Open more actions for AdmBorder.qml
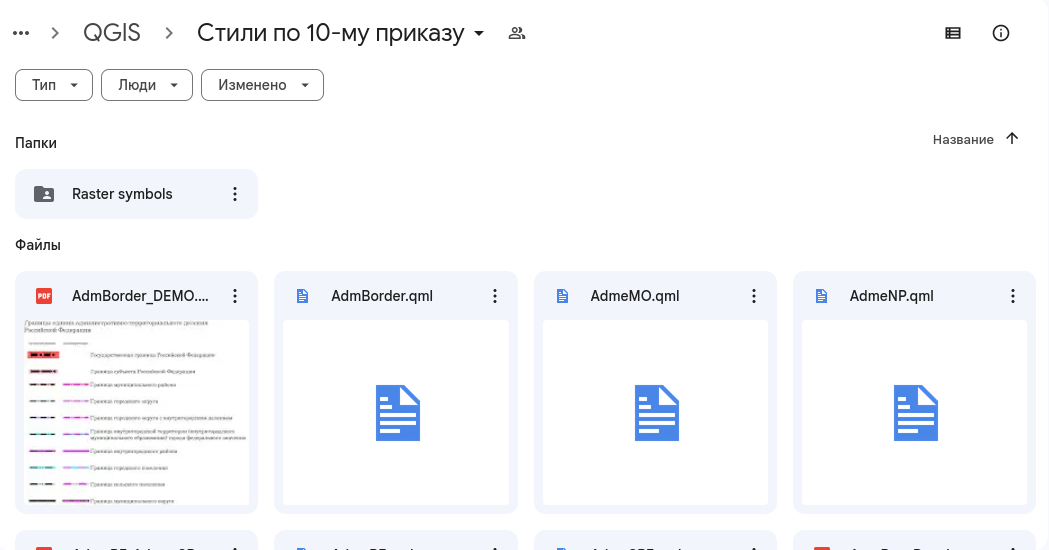The width and height of the screenshot is (1049, 550). [x=494, y=296]
